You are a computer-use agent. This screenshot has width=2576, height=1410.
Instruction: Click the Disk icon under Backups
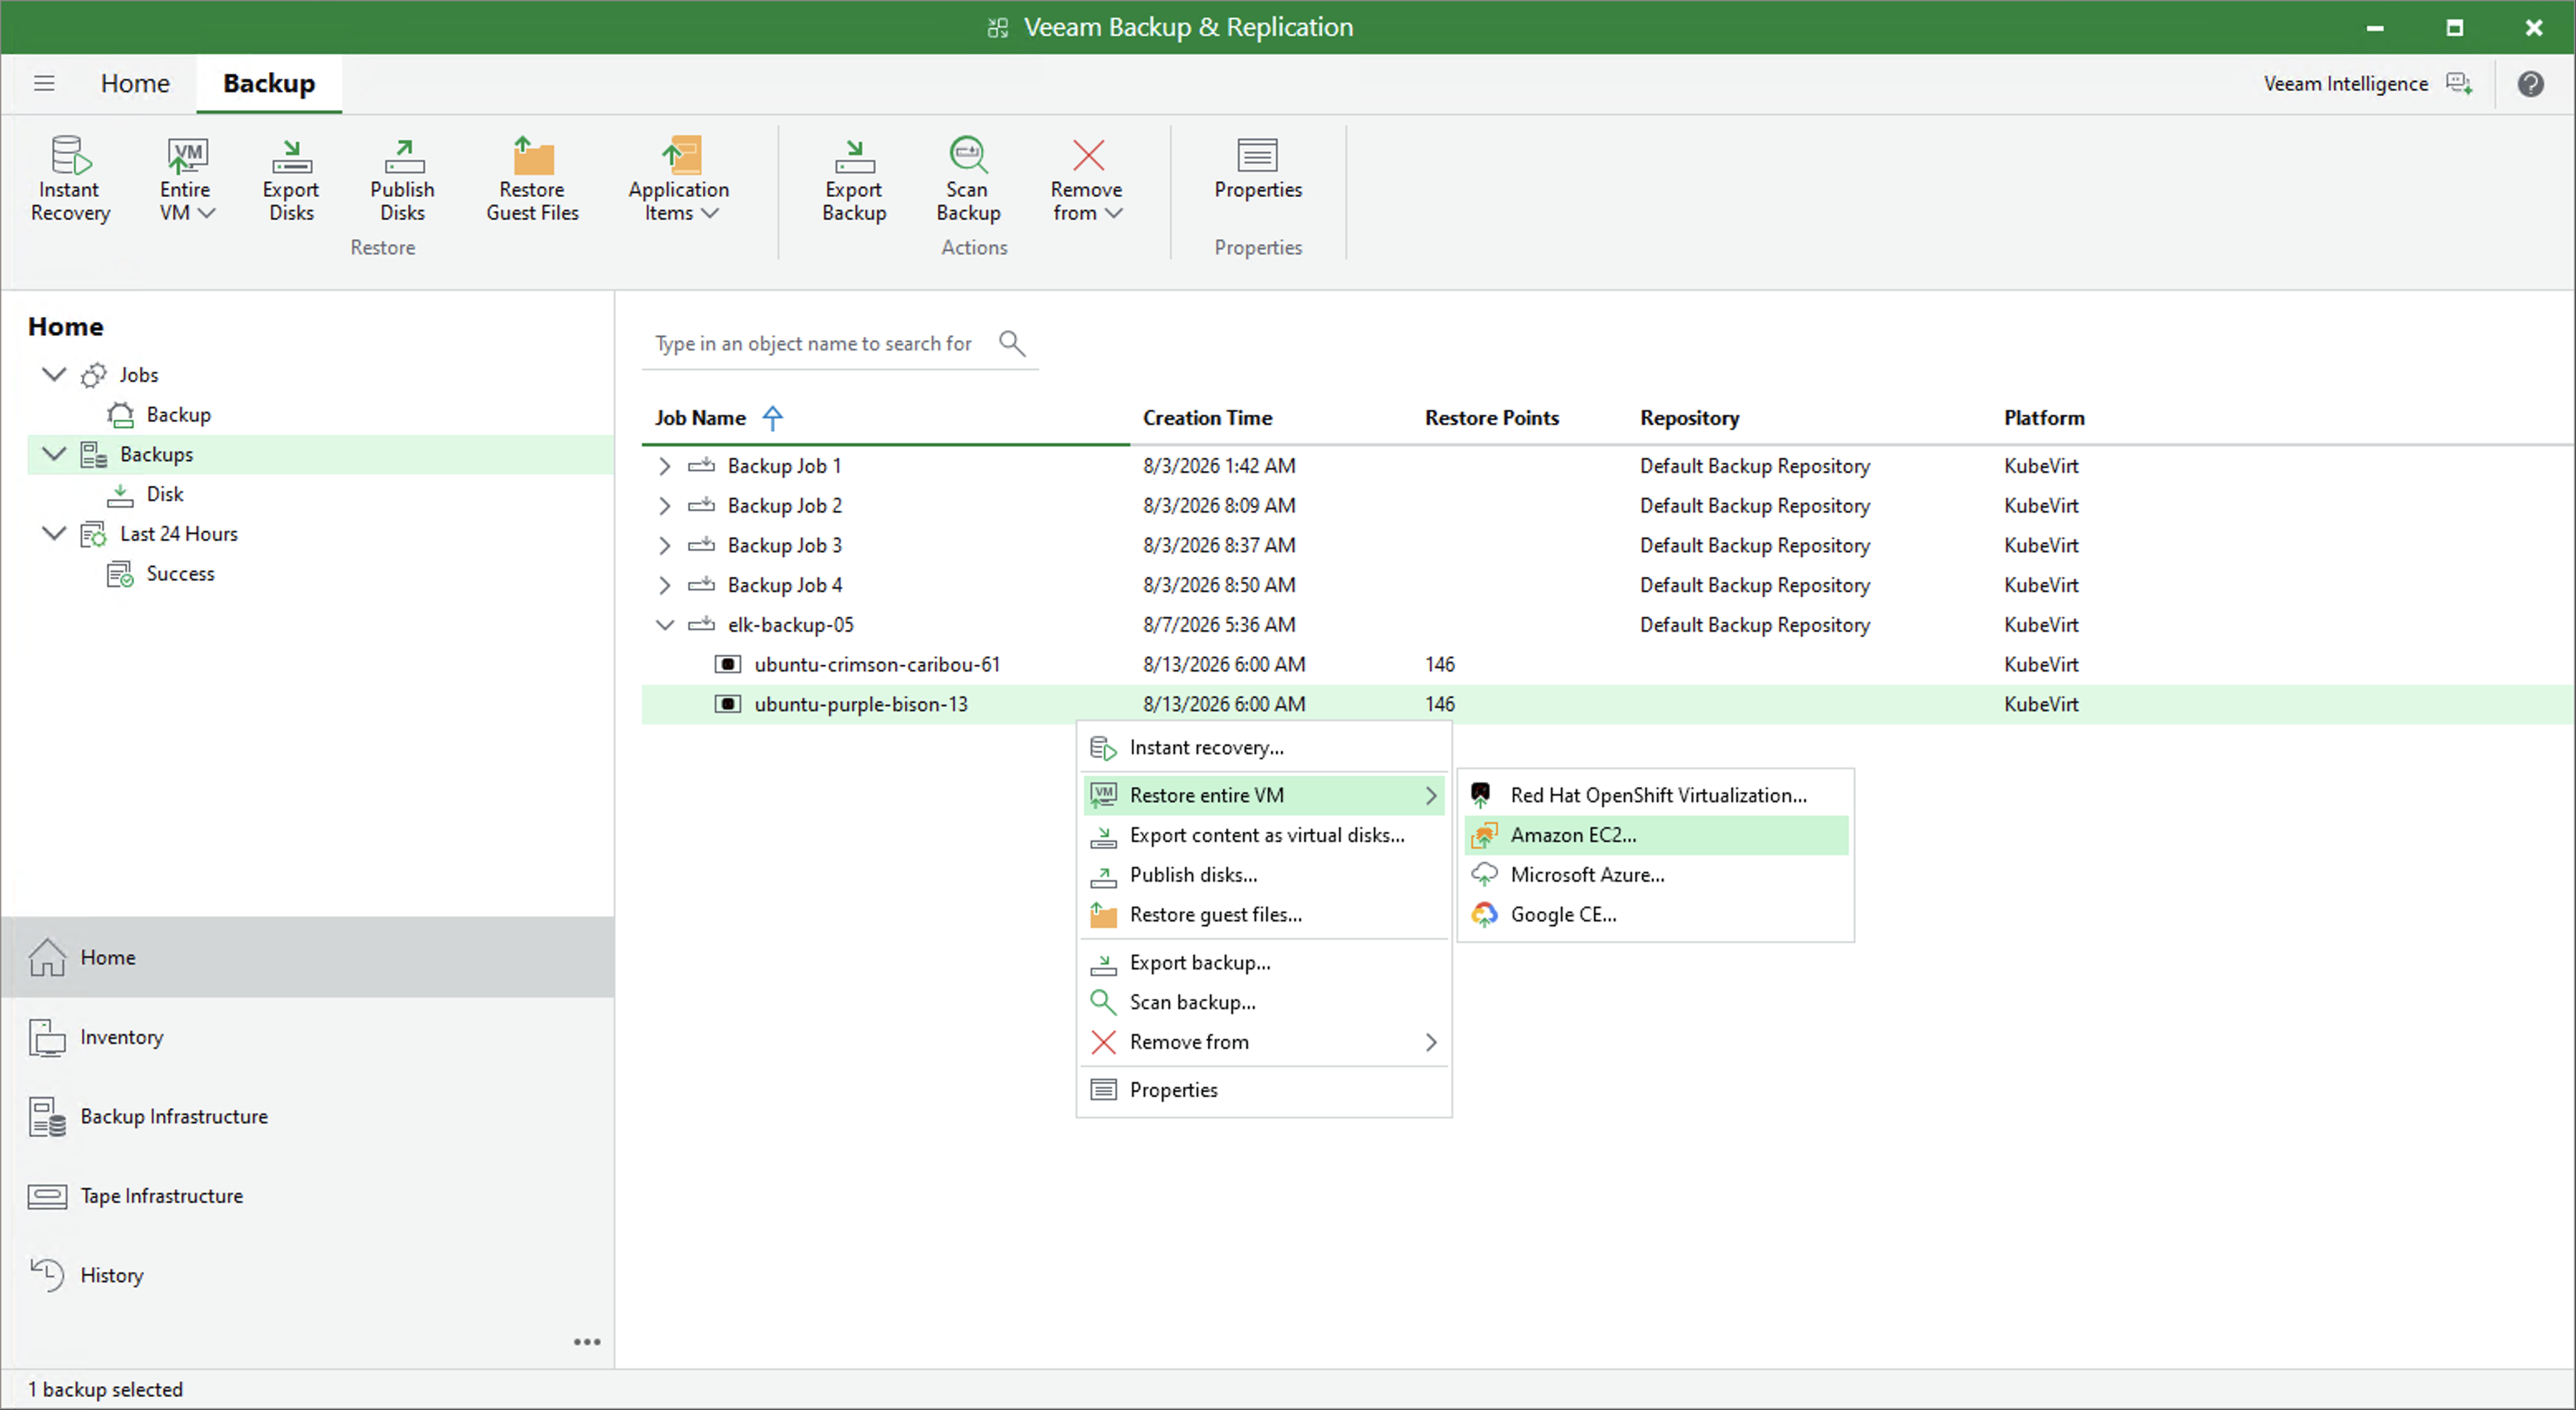pyautogui.click(x=120, y=494)
